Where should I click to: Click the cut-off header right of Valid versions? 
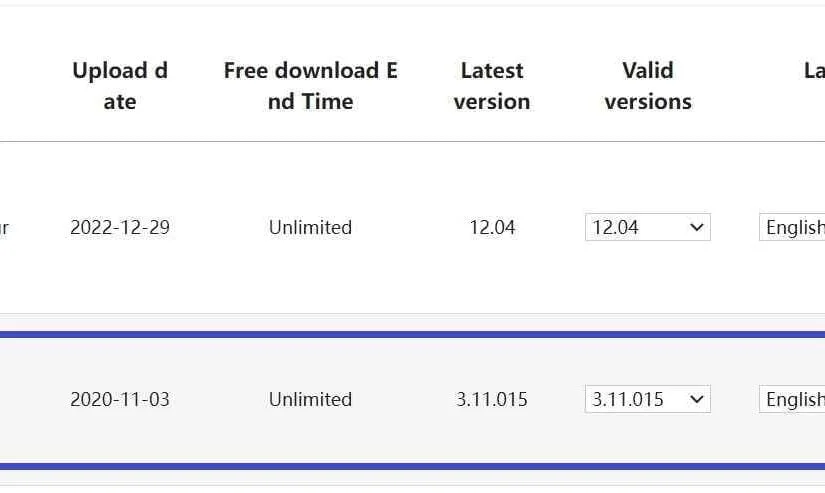click(x=814, y=71)
